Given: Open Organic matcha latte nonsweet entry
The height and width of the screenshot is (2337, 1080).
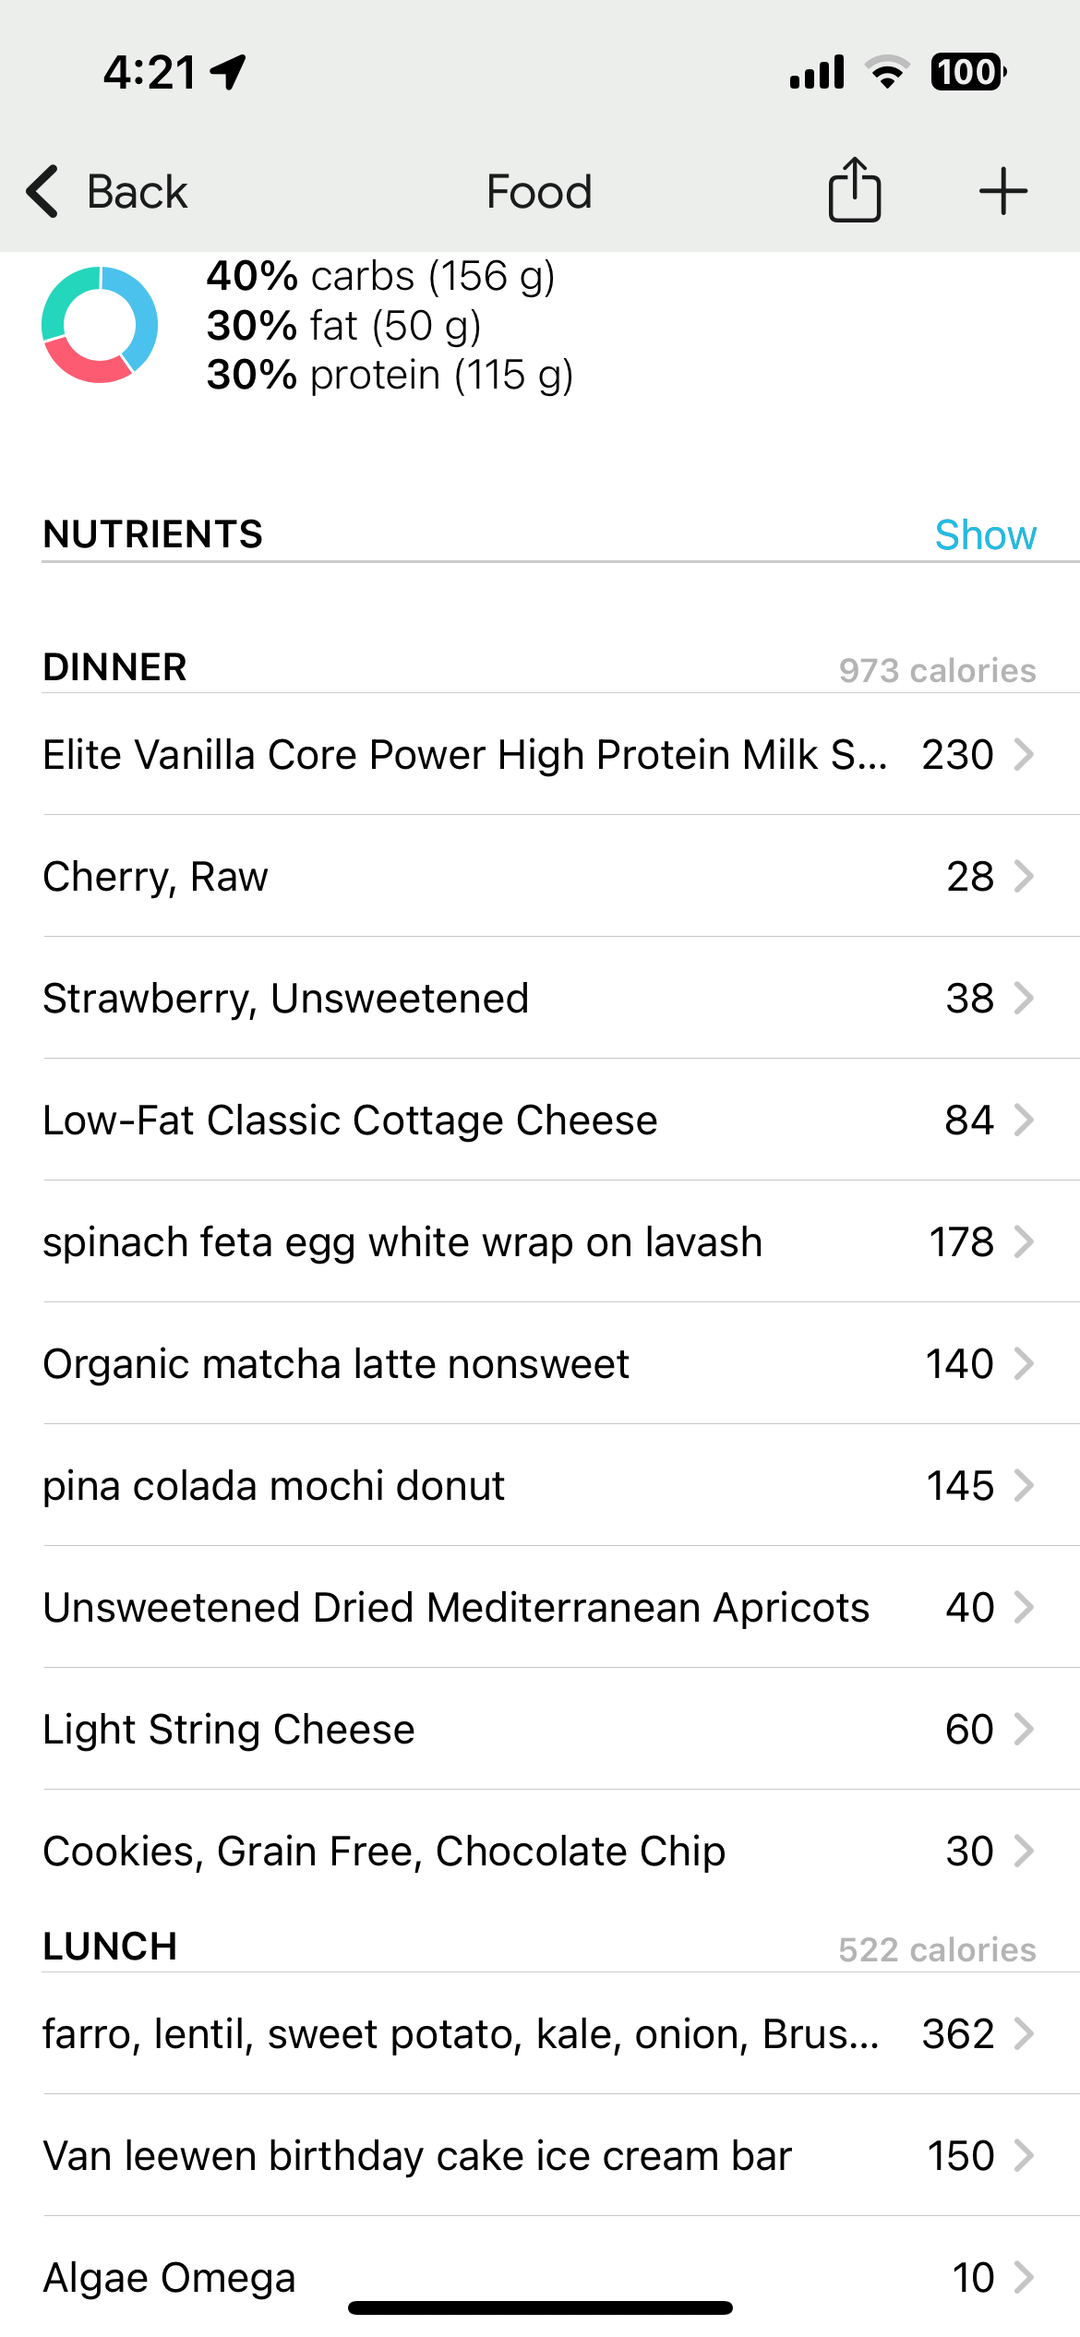Looking at the screenshot, I should [336, 1364].
